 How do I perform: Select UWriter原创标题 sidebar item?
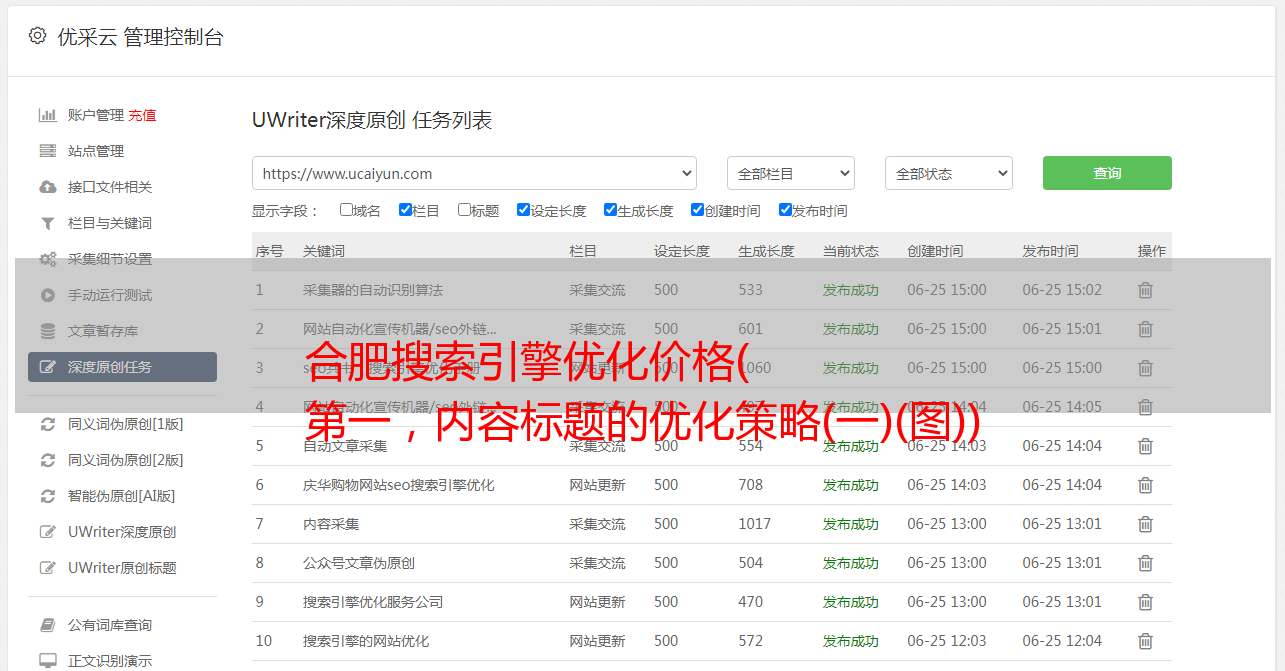tap(122, 568)
